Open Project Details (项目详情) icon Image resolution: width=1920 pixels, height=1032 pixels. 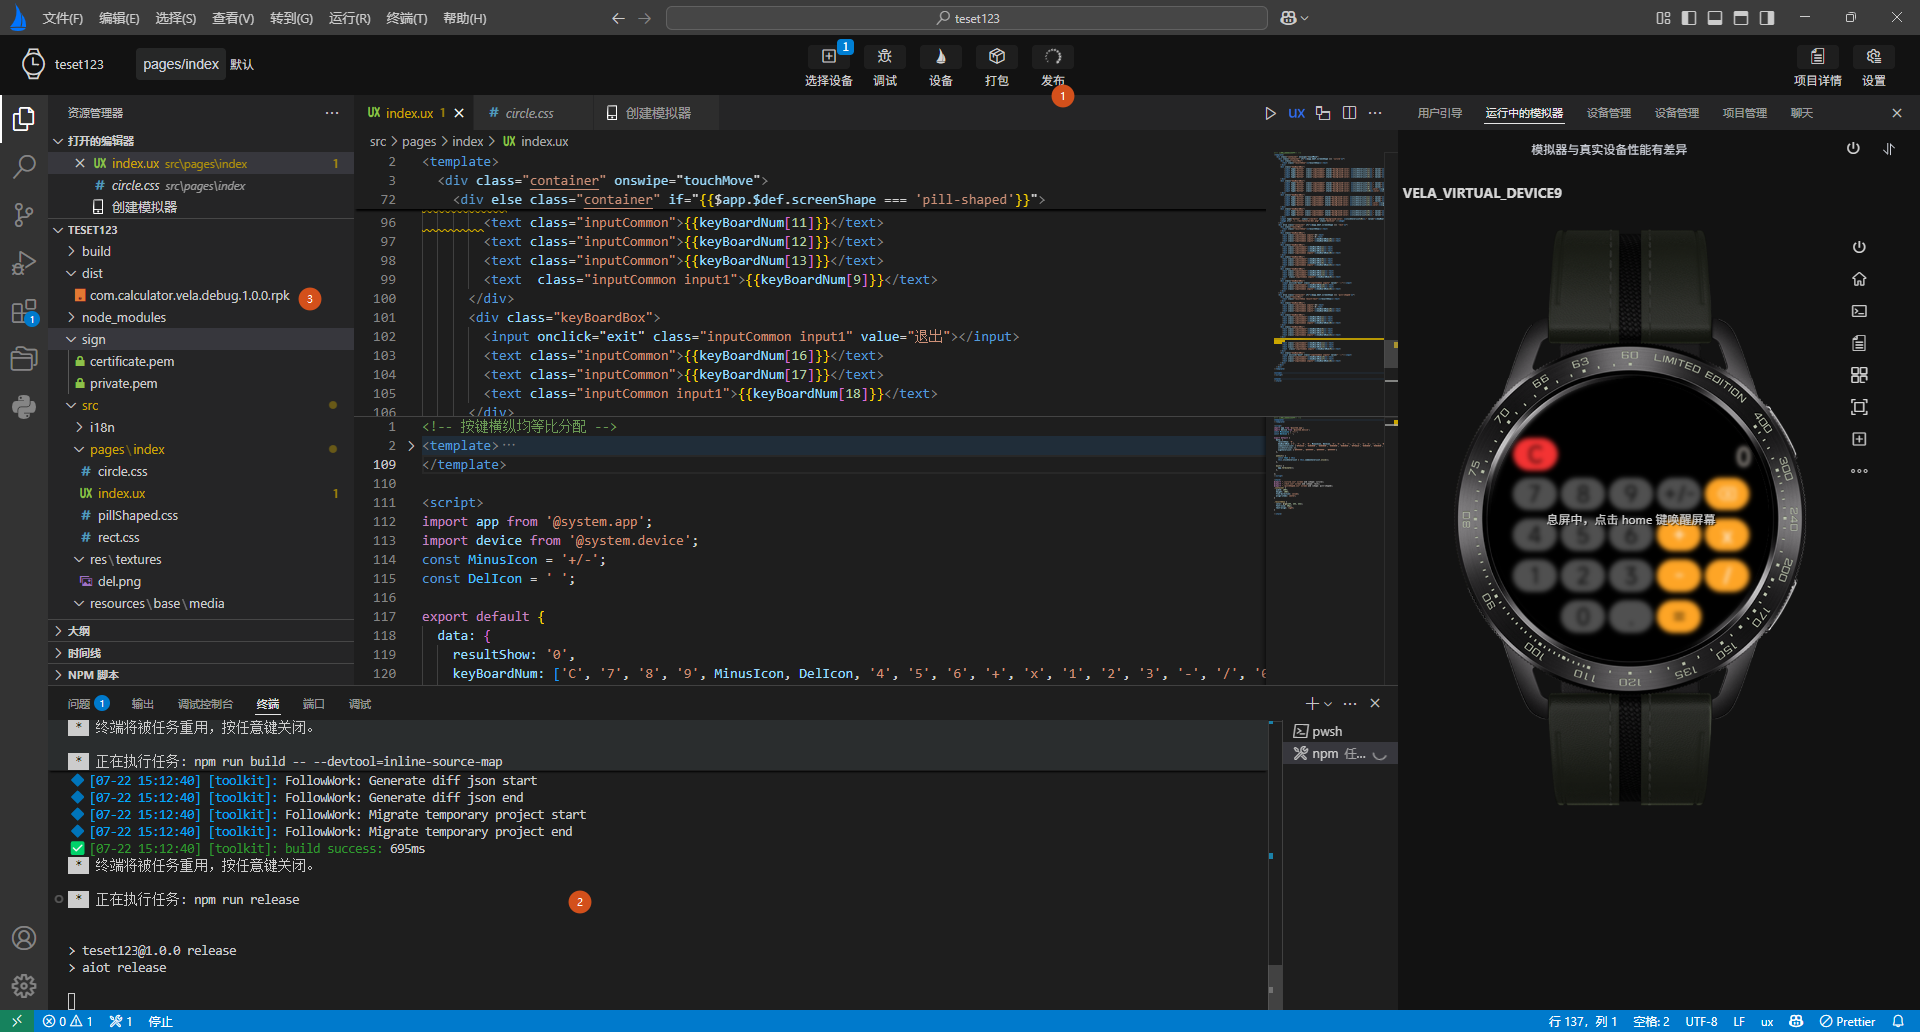1817,58
